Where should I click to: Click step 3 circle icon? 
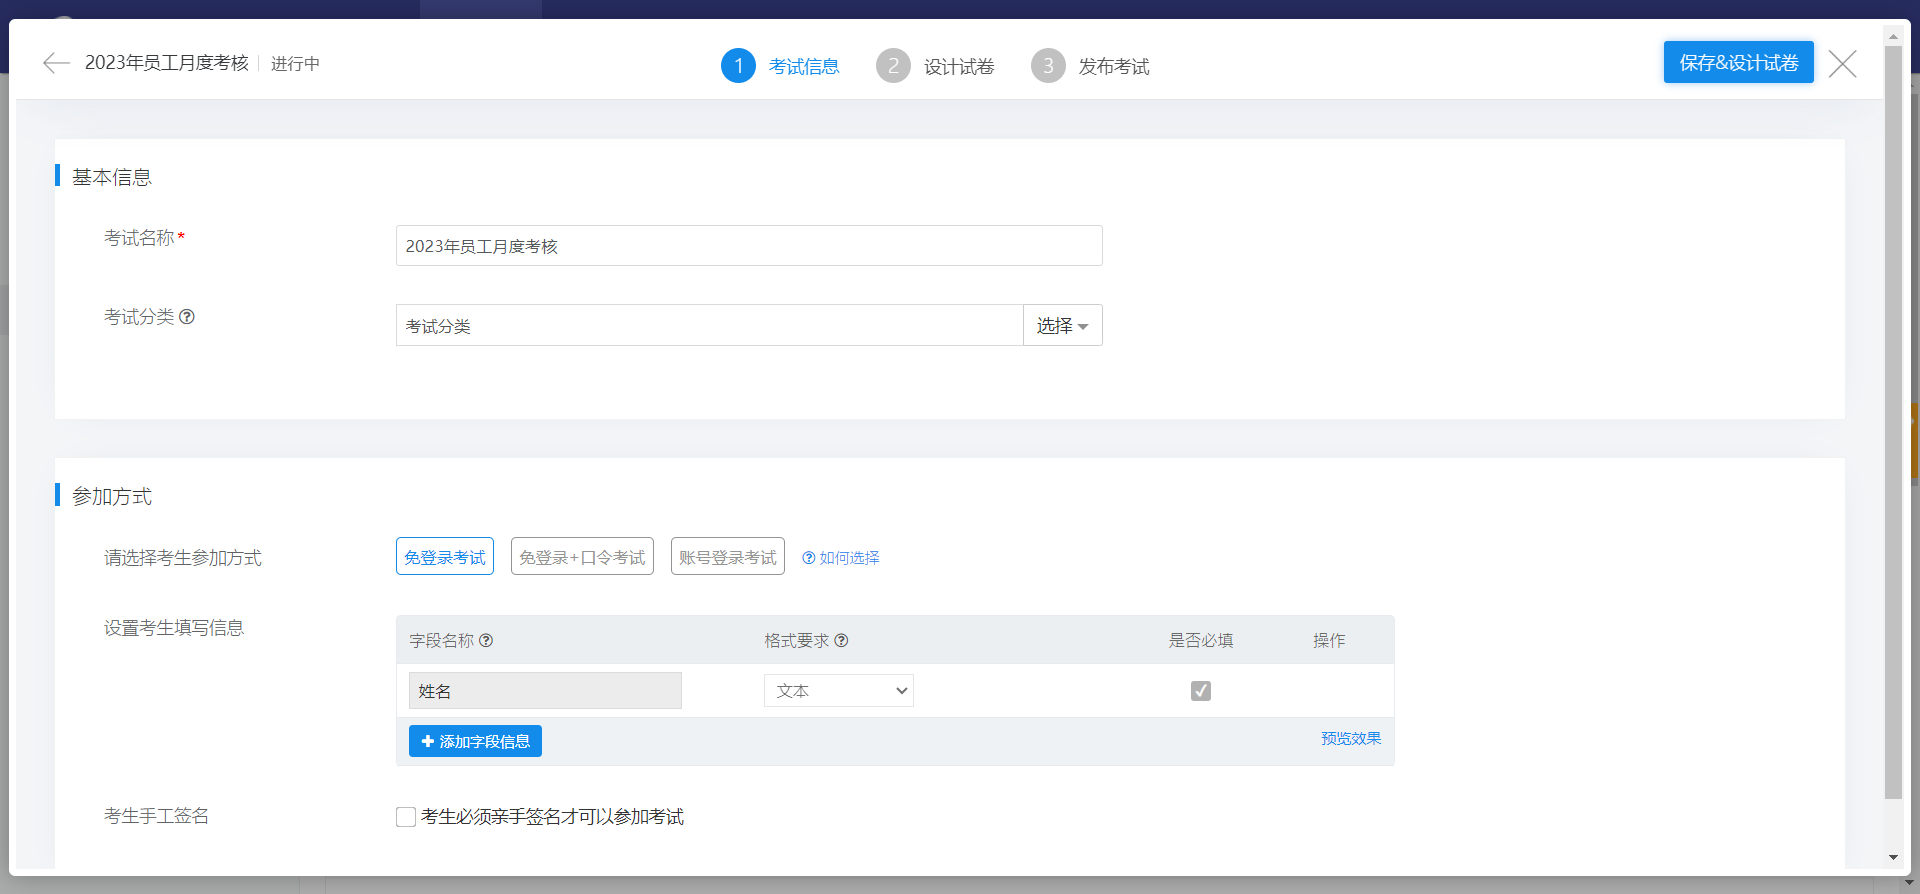pyautogui.click(x=1048, y=66)
